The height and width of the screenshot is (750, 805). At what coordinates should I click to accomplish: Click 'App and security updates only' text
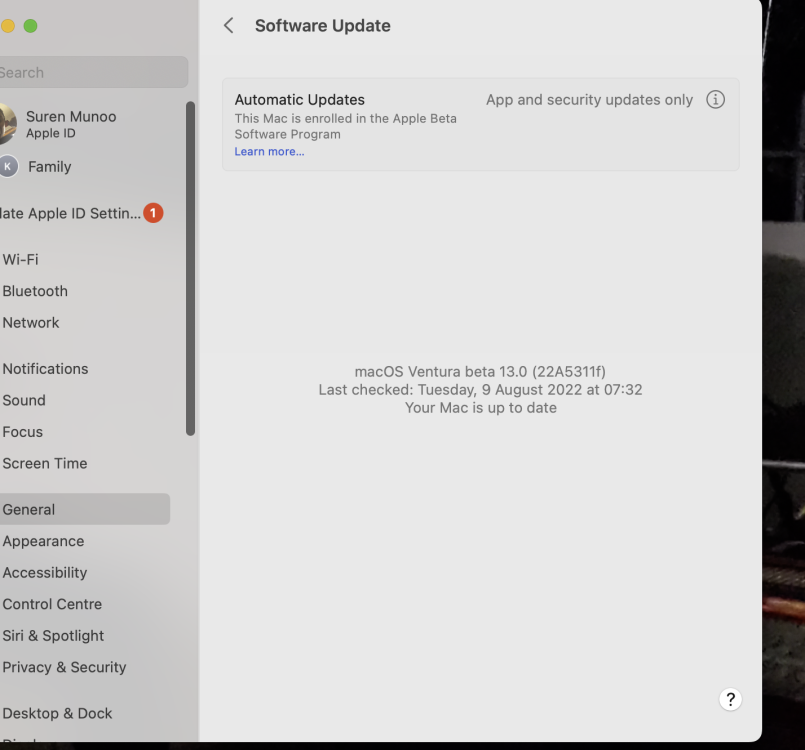[589, 100]
